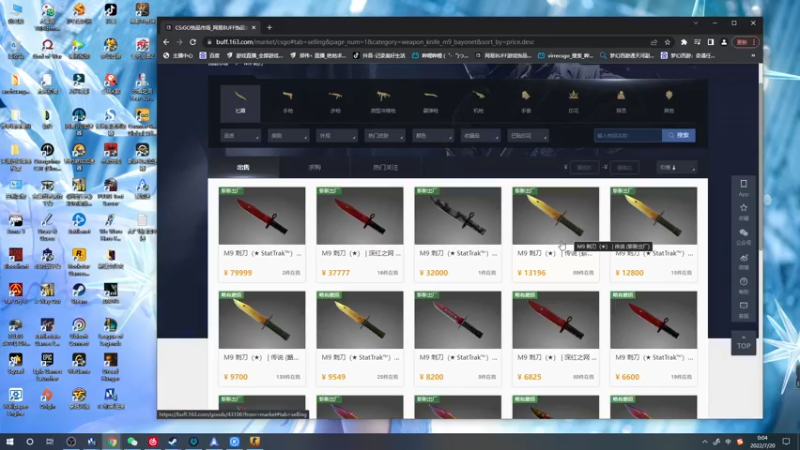
Task: Select the Gloves (手套) category icon
Action: coord(526,103)
